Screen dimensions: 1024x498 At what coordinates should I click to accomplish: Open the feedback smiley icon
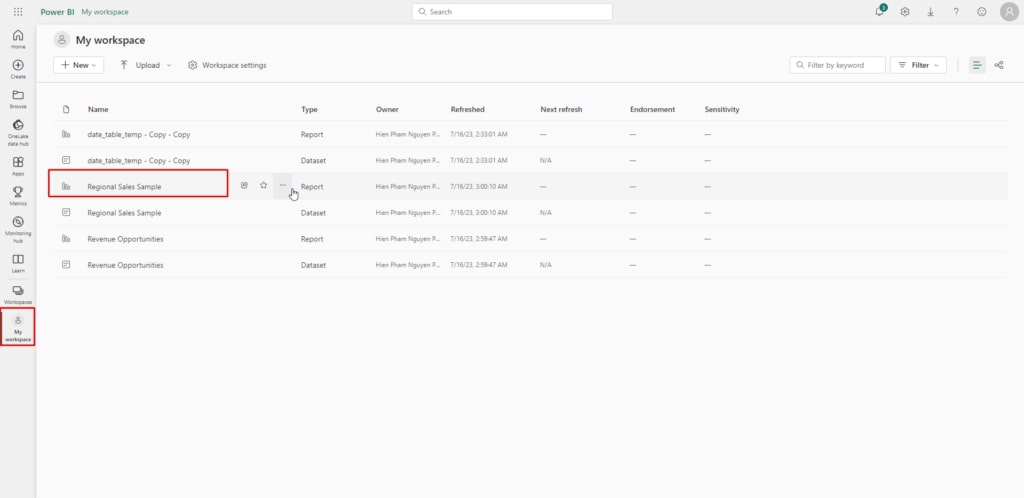[x=982, y=12]
